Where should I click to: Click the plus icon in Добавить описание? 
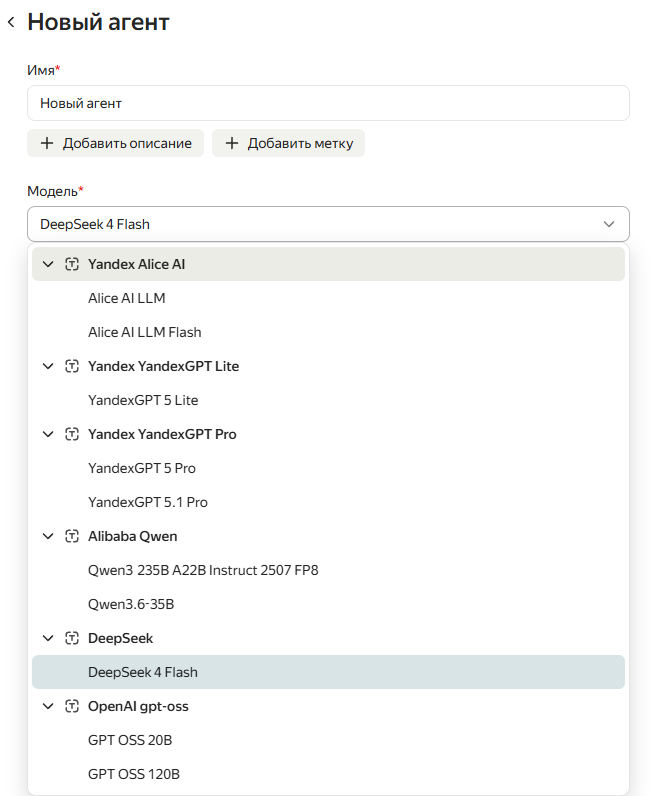tap(47, 143)
